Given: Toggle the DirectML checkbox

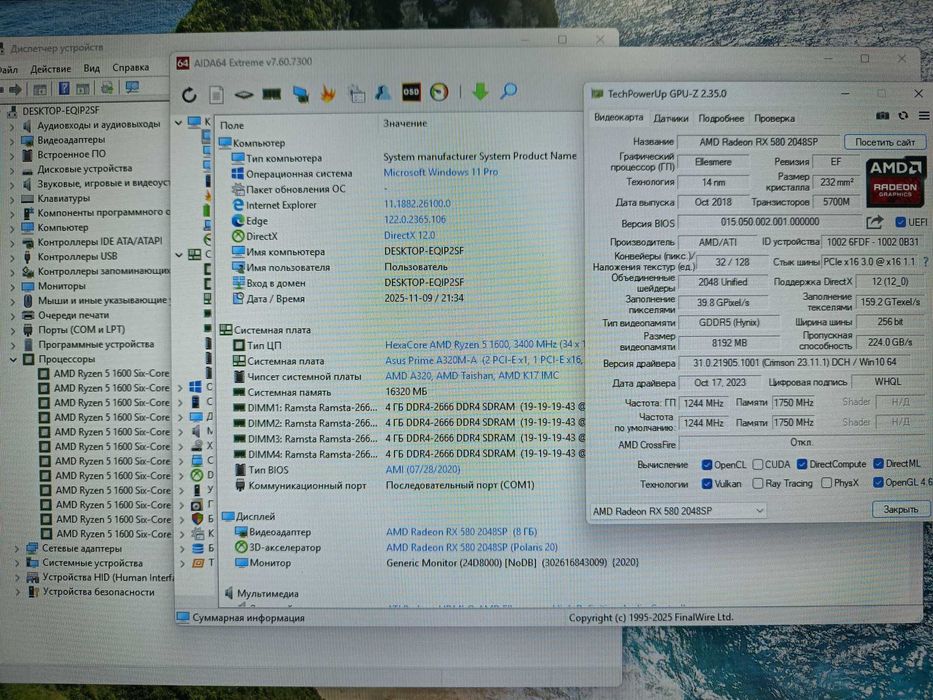Looking at the screenshot, I should pyautogui.click(x=878, y=463).
